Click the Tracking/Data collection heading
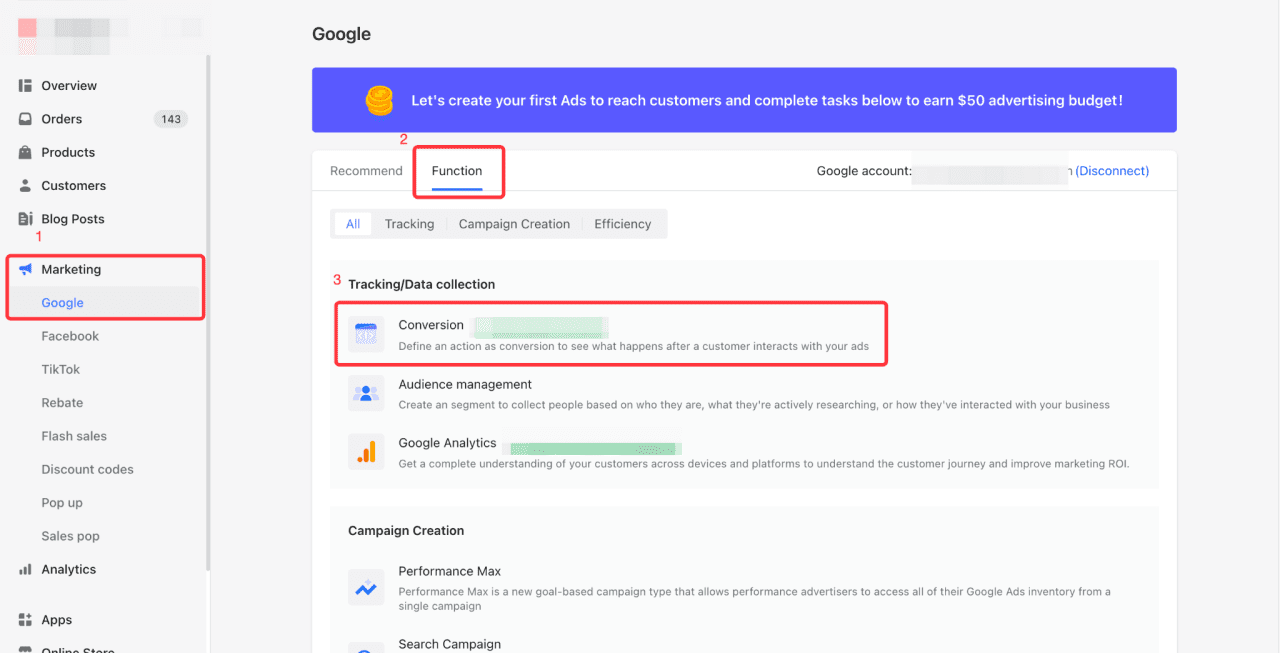This screenshot has height=653, width=1280. 421,285
